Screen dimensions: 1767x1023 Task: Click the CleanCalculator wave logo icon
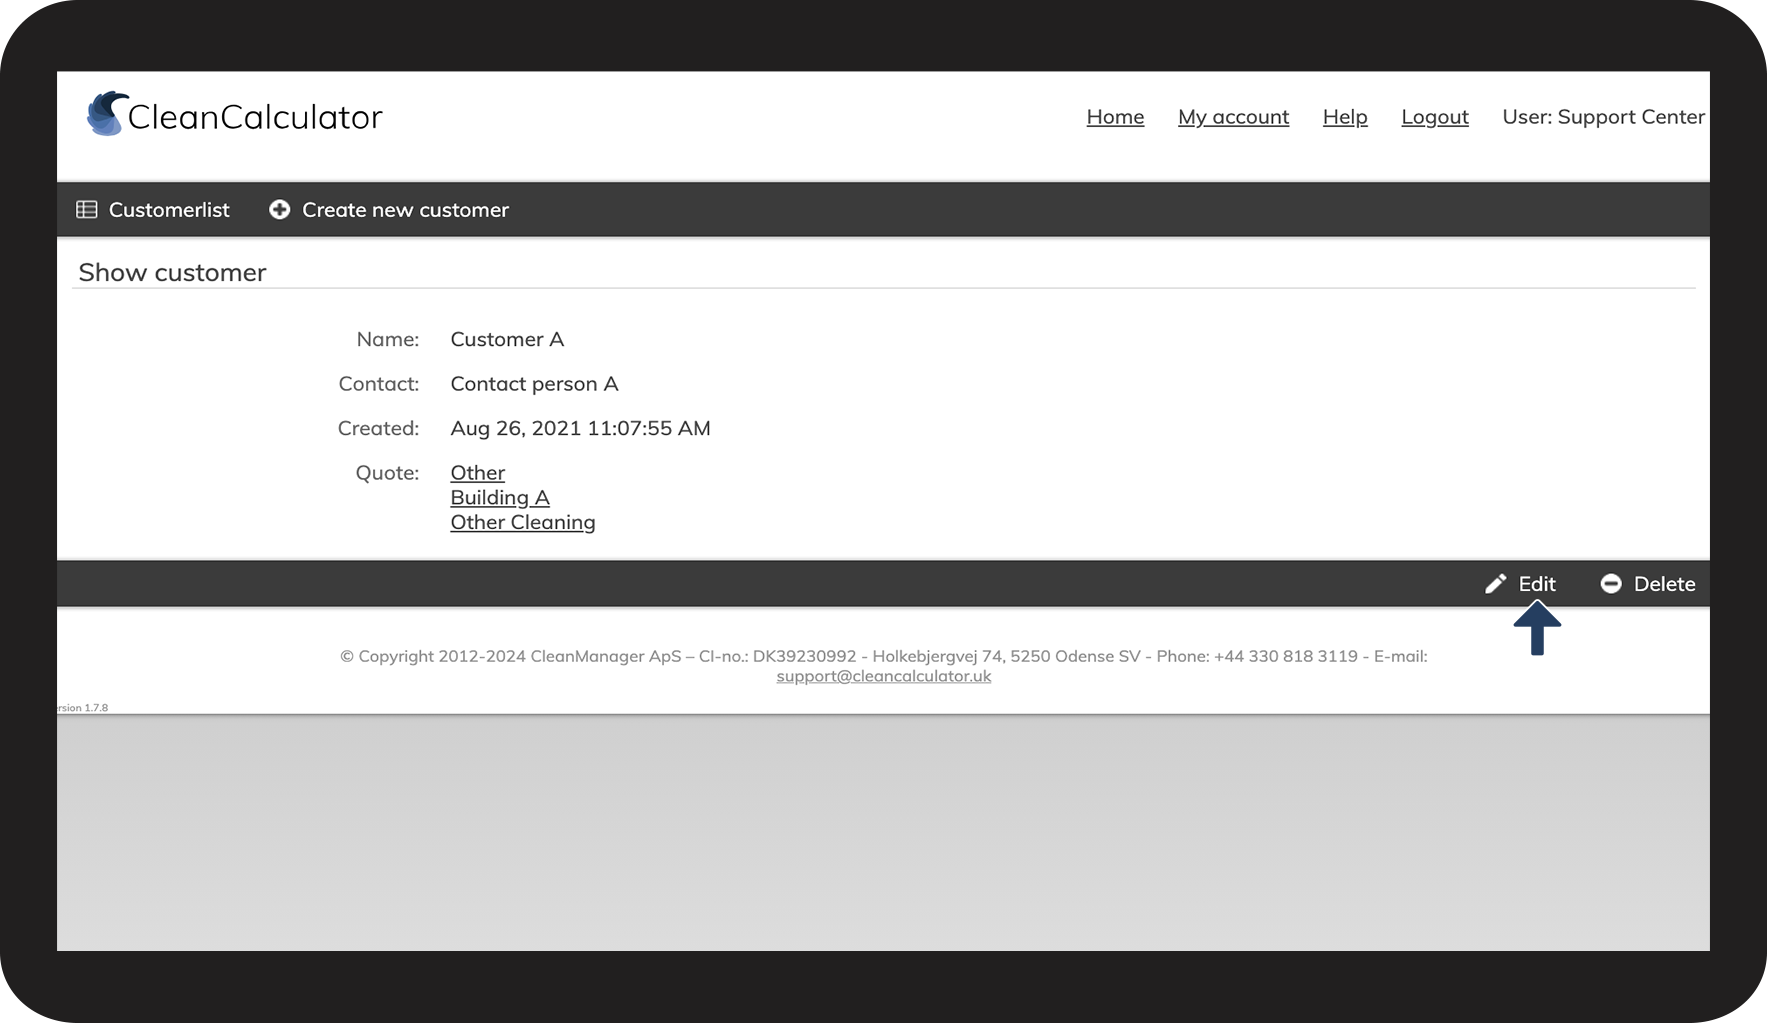tap(106, 114)
